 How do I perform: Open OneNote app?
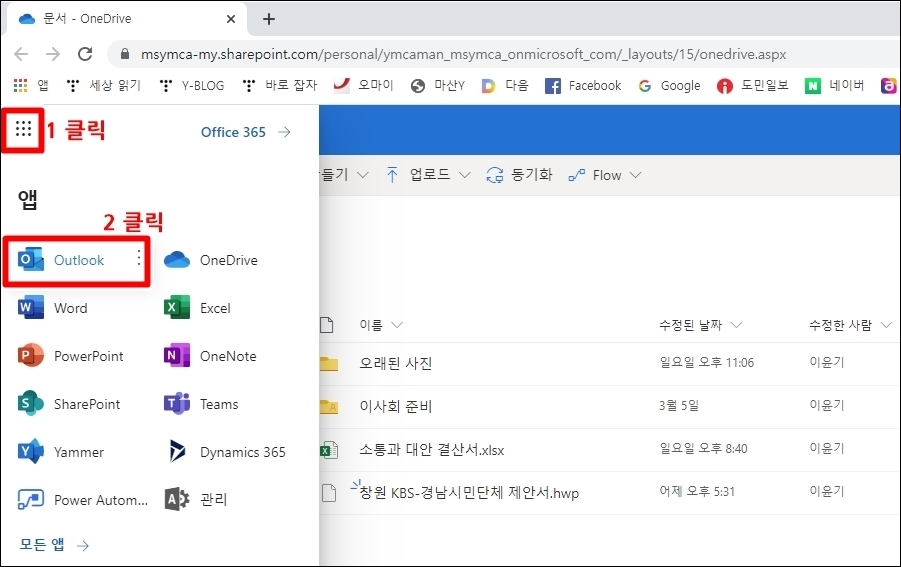(210, 356)
